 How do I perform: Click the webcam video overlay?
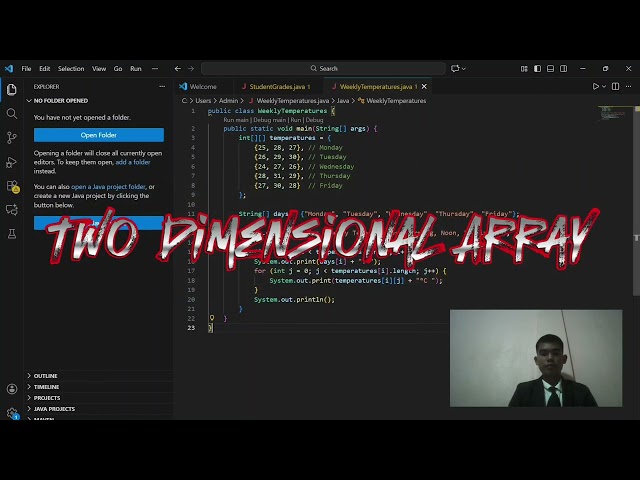(x=536, y=358)
